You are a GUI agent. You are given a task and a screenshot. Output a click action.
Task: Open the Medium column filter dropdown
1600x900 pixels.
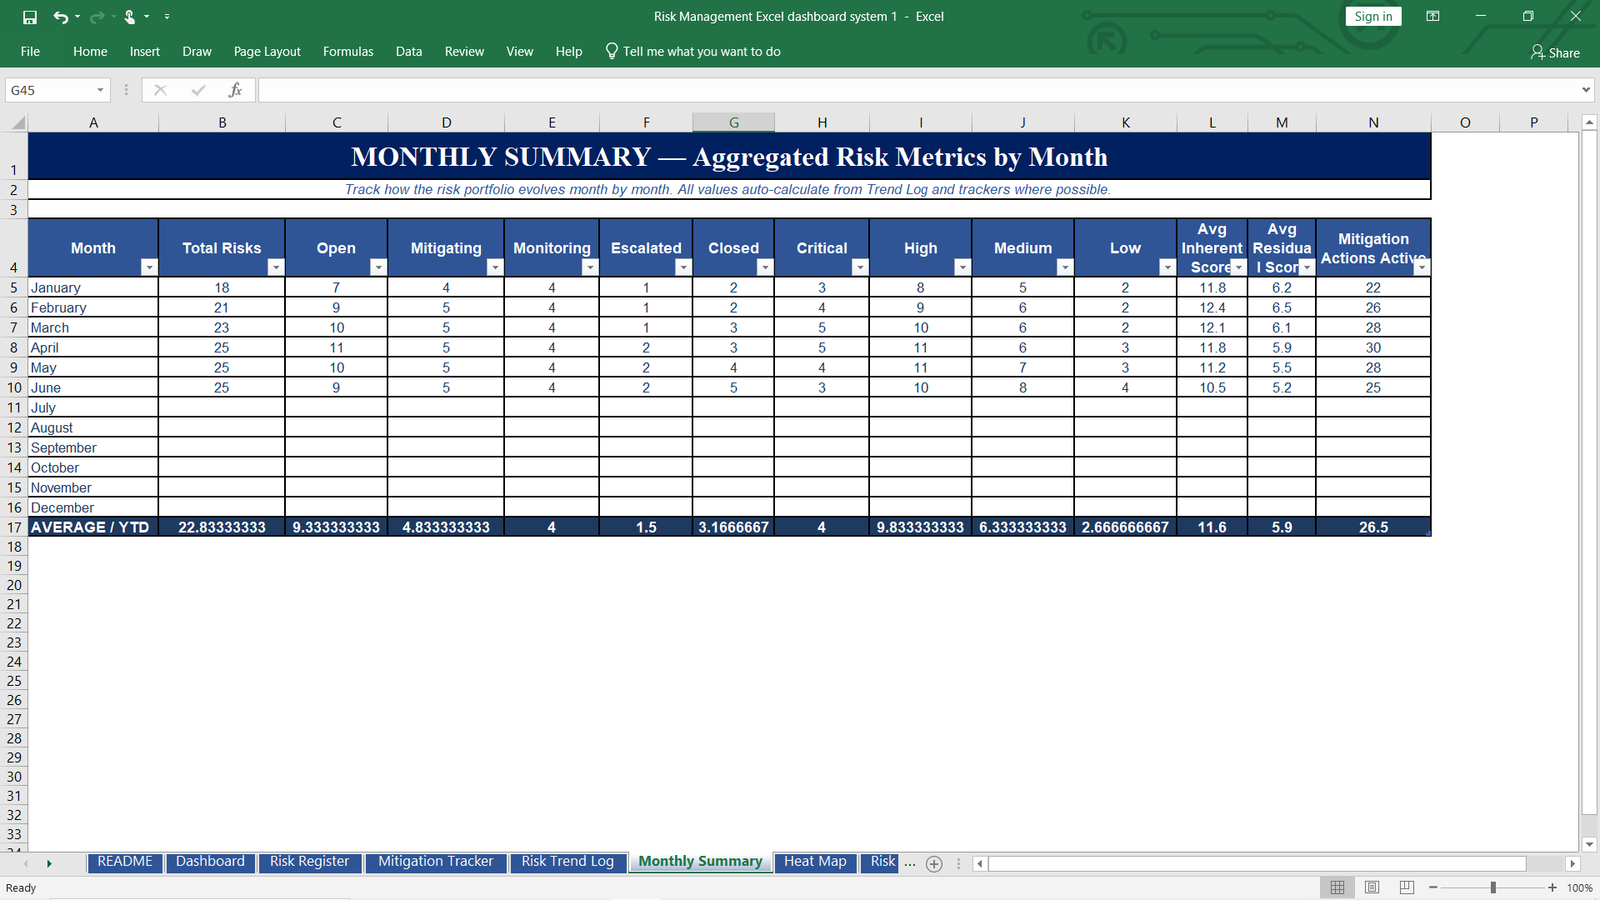pyautogui.click(x=1065, y=267)
